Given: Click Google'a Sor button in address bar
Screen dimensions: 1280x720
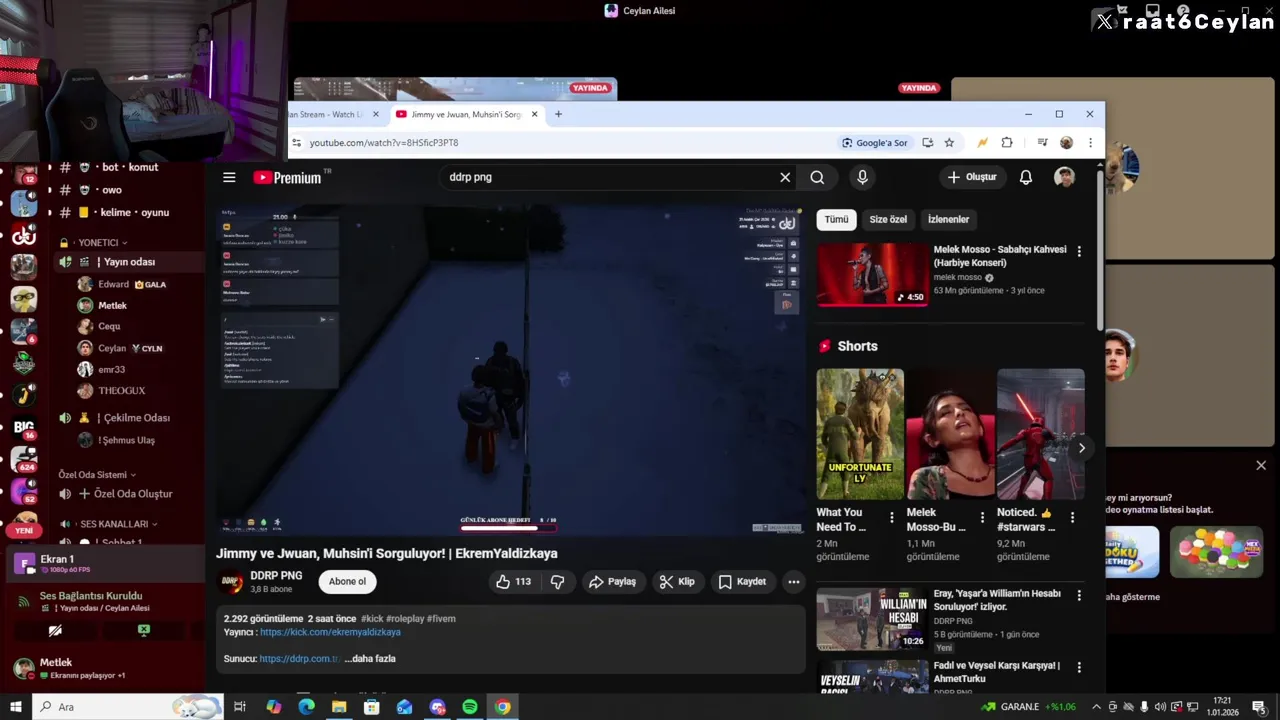Looking at the screenshot, I should click(x=875, y=143).
